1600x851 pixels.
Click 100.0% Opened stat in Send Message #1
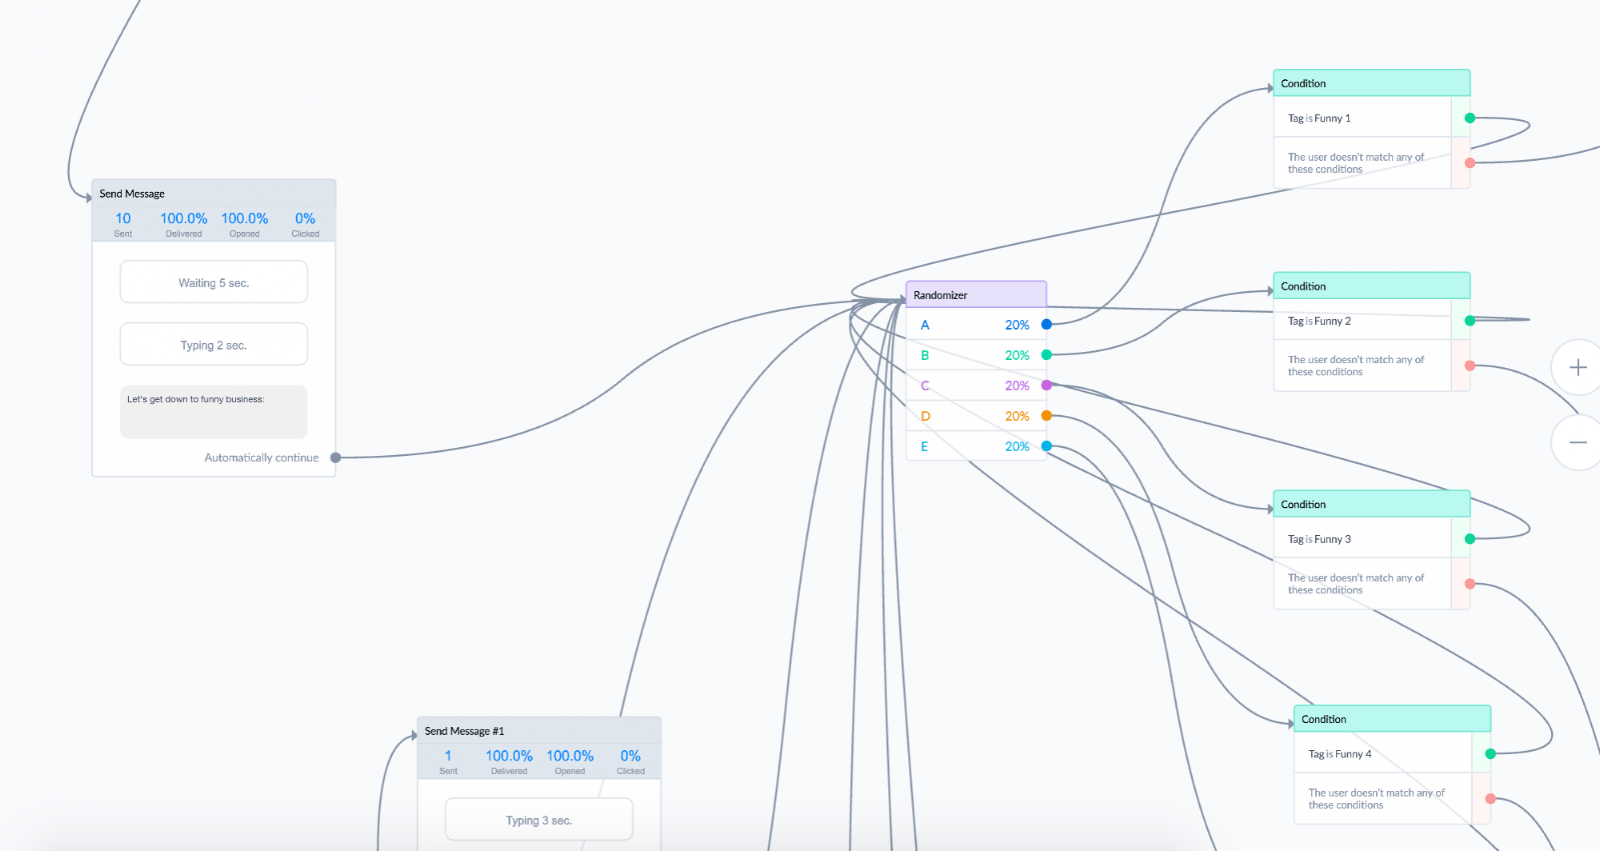tap(570, 762)
